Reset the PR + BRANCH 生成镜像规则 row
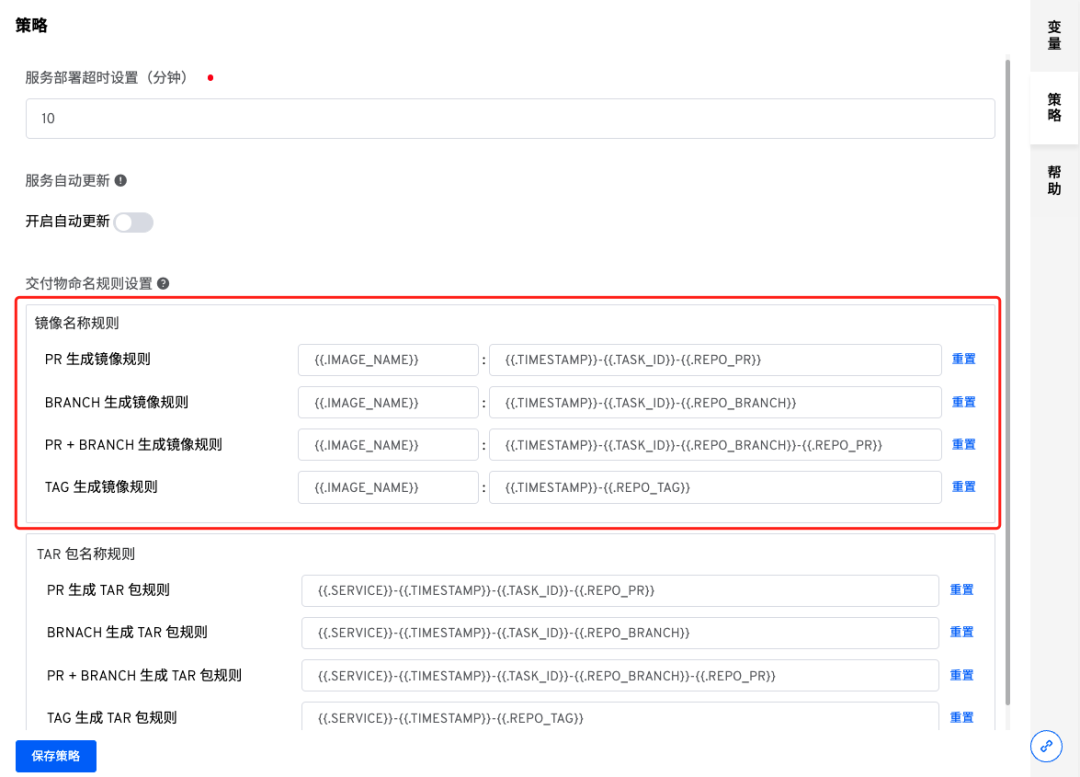Screen dimensions: 1080x777 [964, 444]
